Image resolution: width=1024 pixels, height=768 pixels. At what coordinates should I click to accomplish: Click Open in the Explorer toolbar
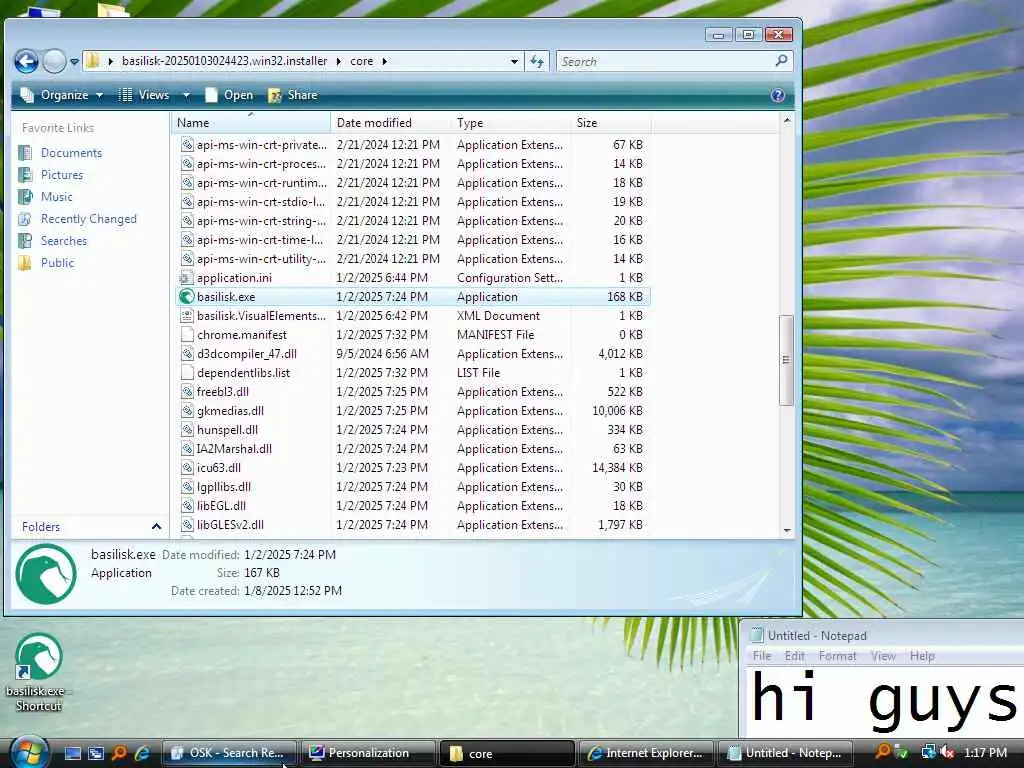(x=229, y=95)
